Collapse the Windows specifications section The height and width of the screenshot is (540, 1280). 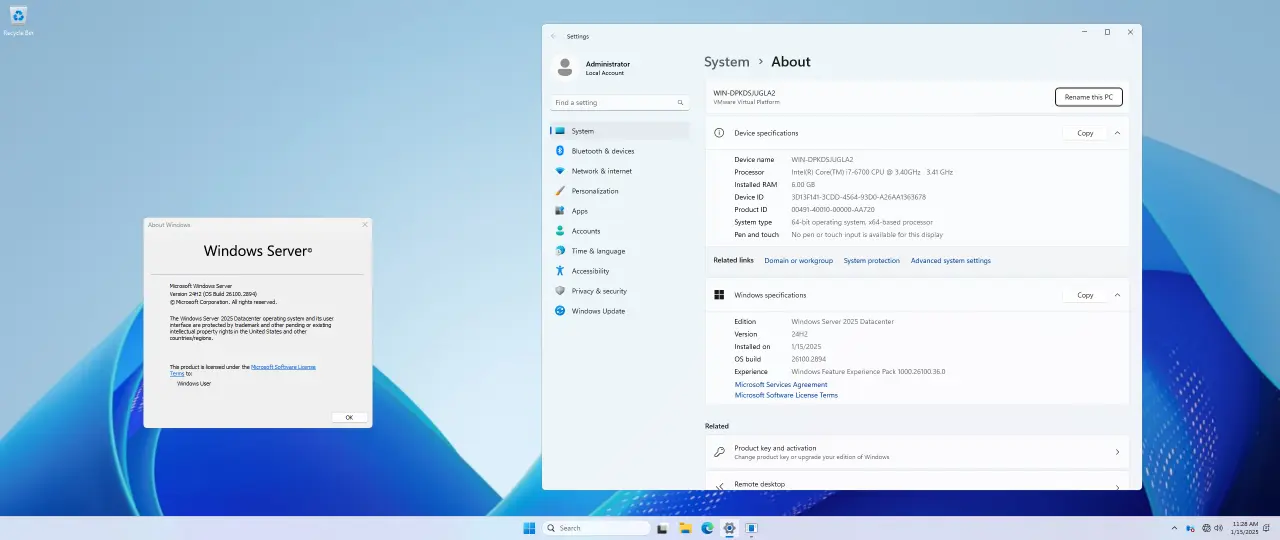coord(1117,295)
